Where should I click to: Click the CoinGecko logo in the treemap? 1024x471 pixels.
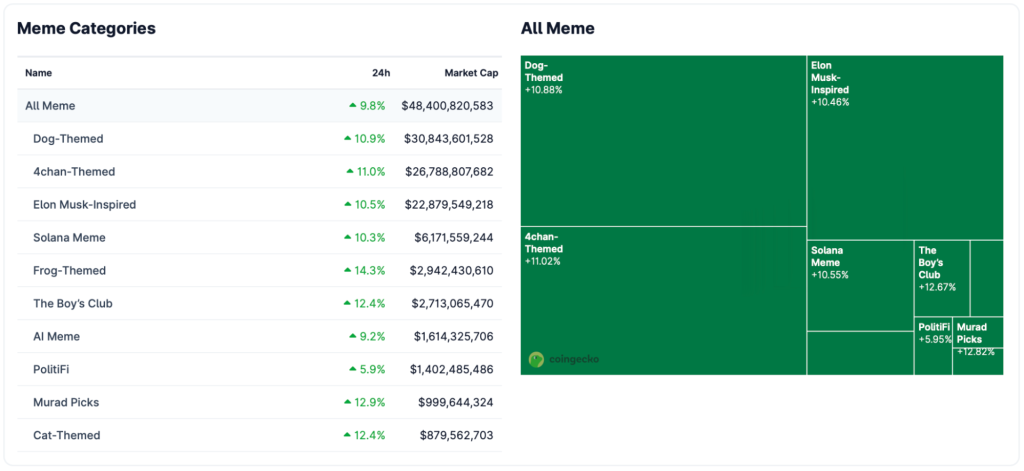564,359
